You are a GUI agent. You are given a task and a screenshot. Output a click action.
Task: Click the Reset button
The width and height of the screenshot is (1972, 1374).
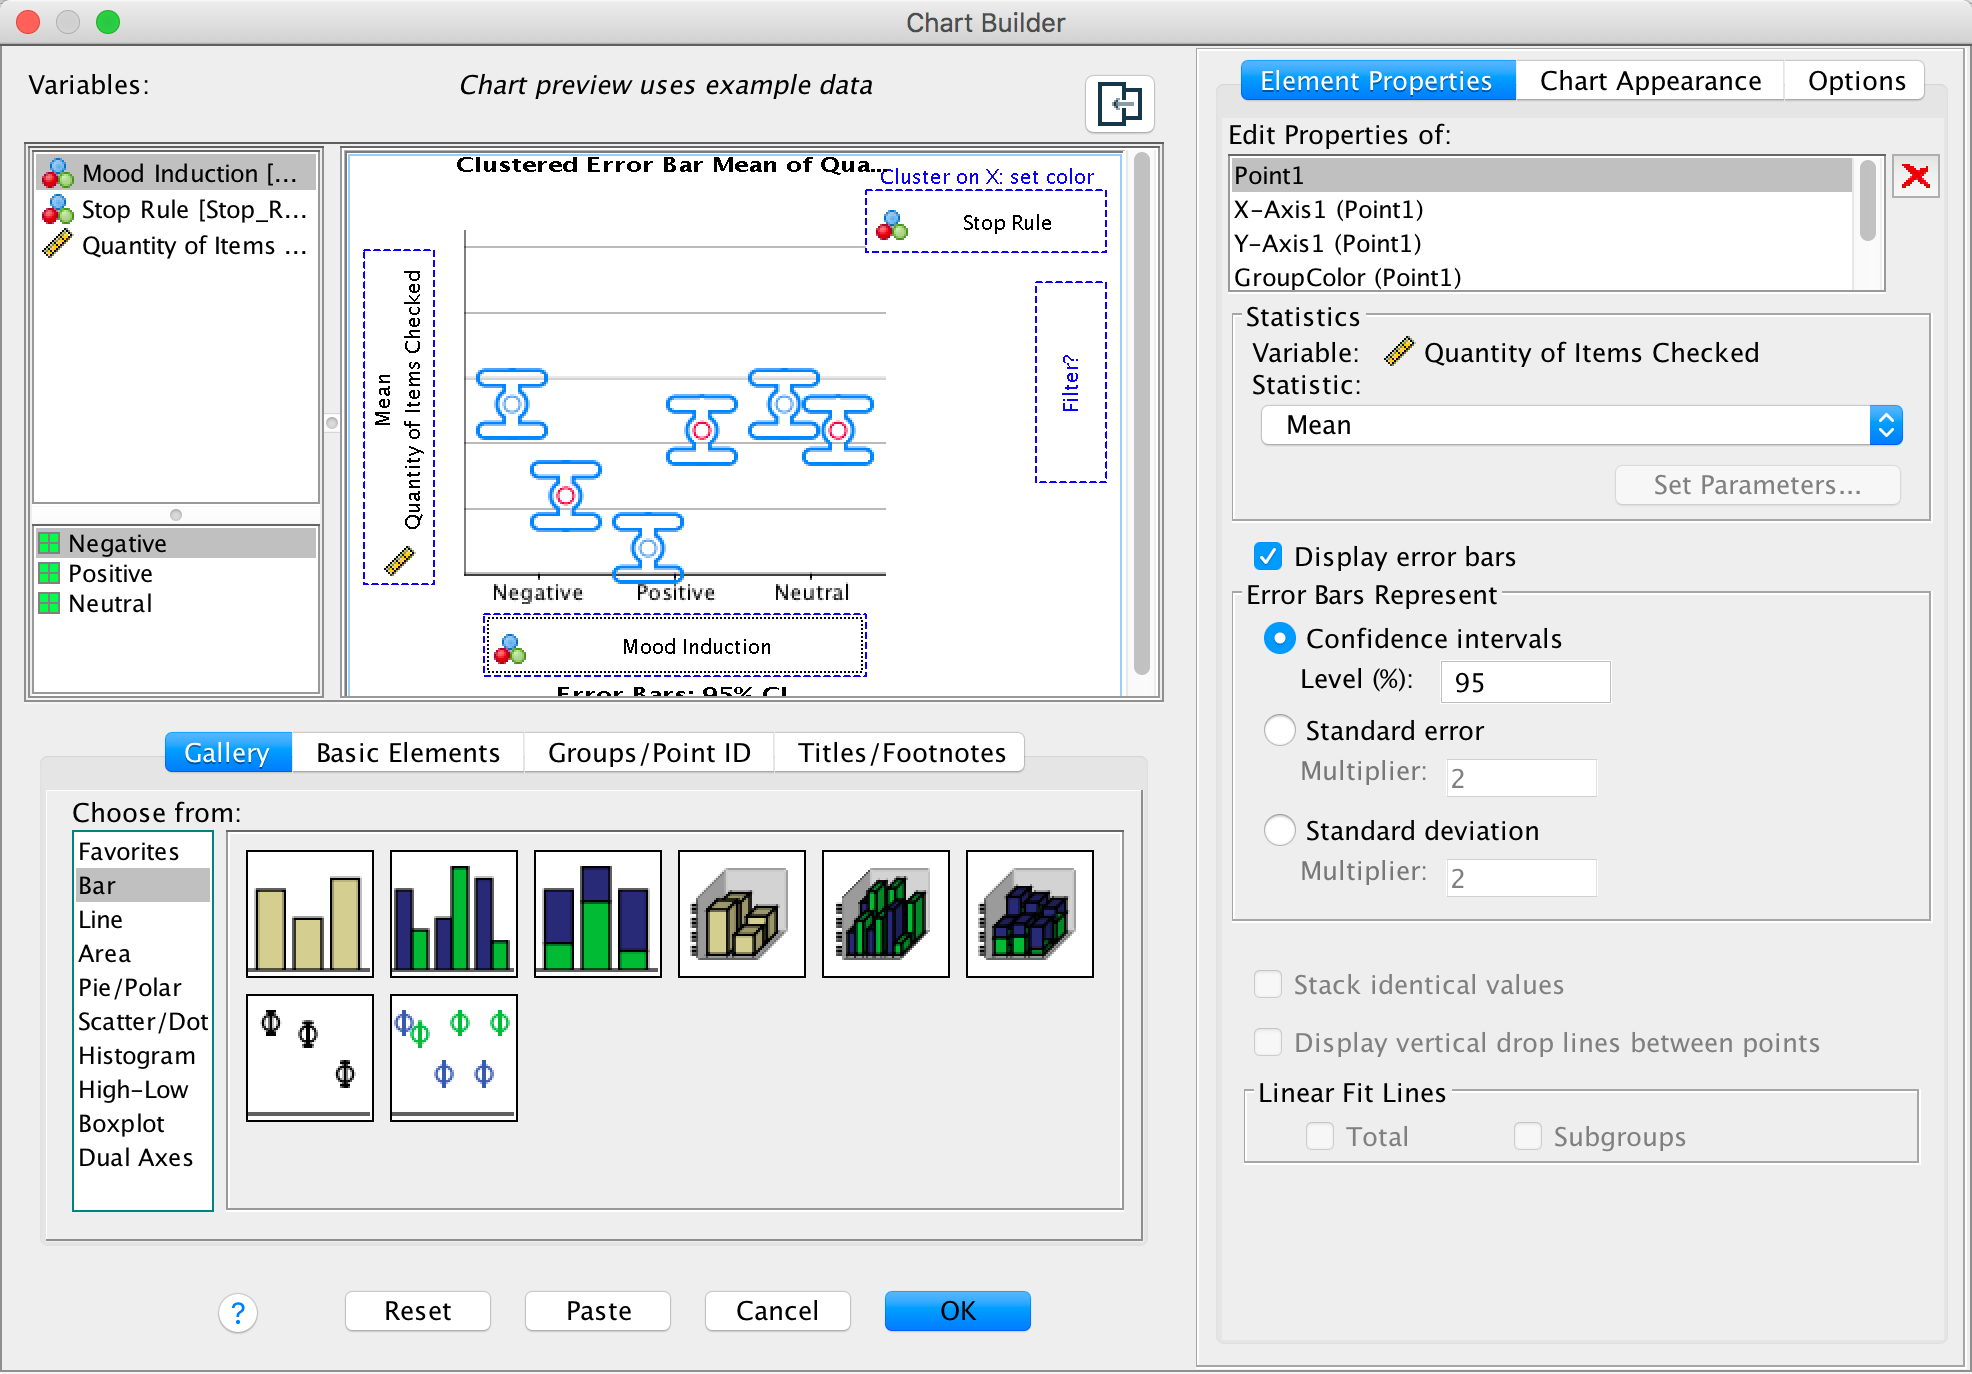417,1311
